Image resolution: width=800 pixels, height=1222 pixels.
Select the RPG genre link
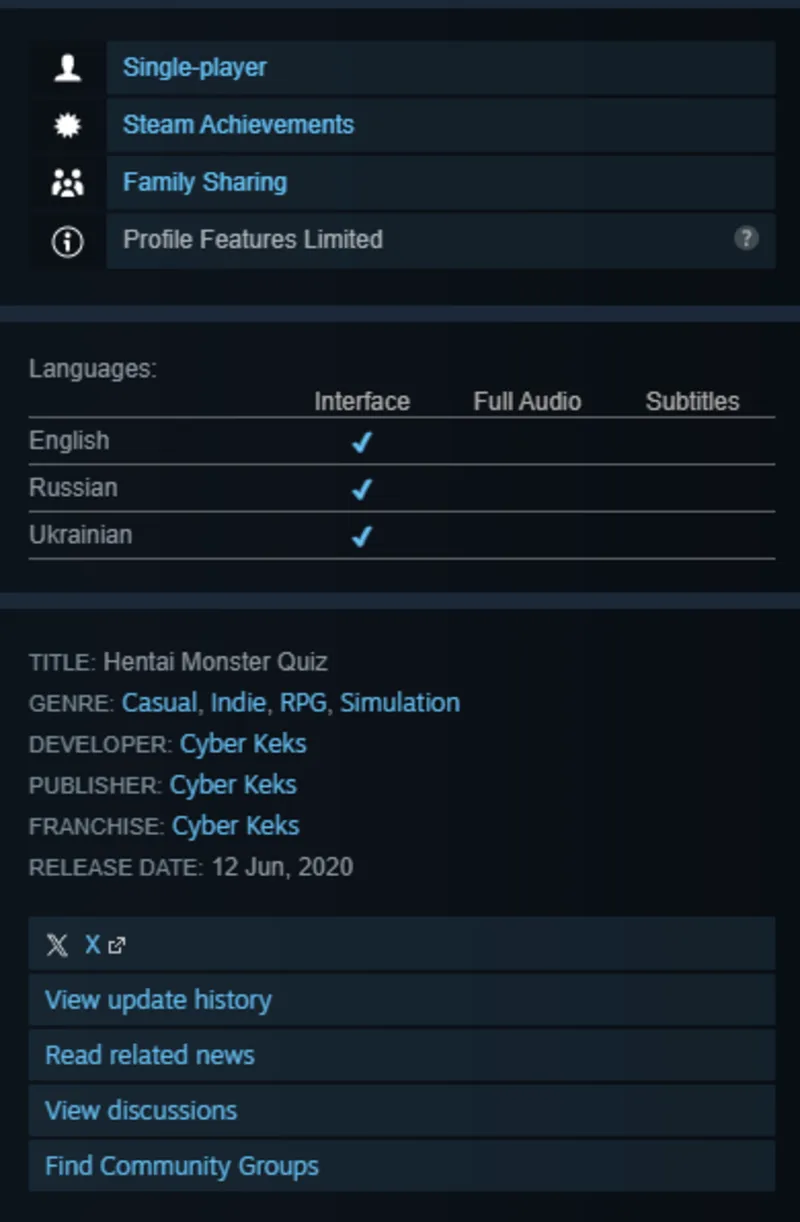303,703
